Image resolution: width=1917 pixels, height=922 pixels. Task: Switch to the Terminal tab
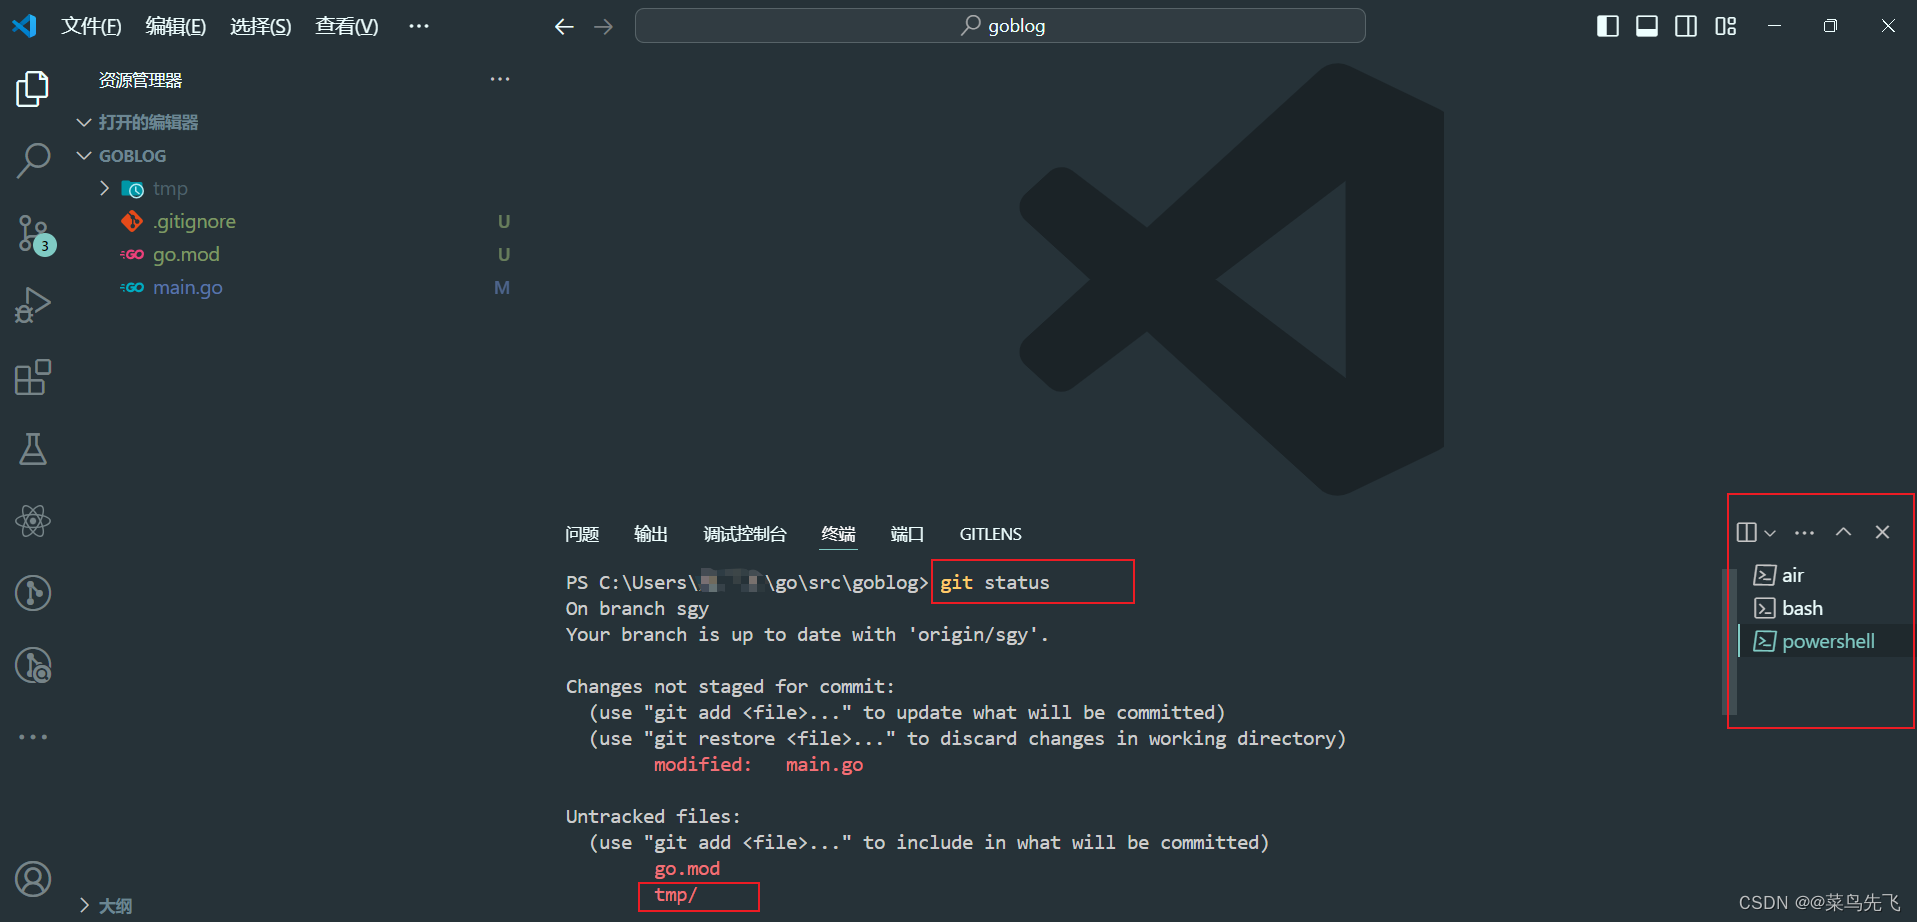coord(838,534)
